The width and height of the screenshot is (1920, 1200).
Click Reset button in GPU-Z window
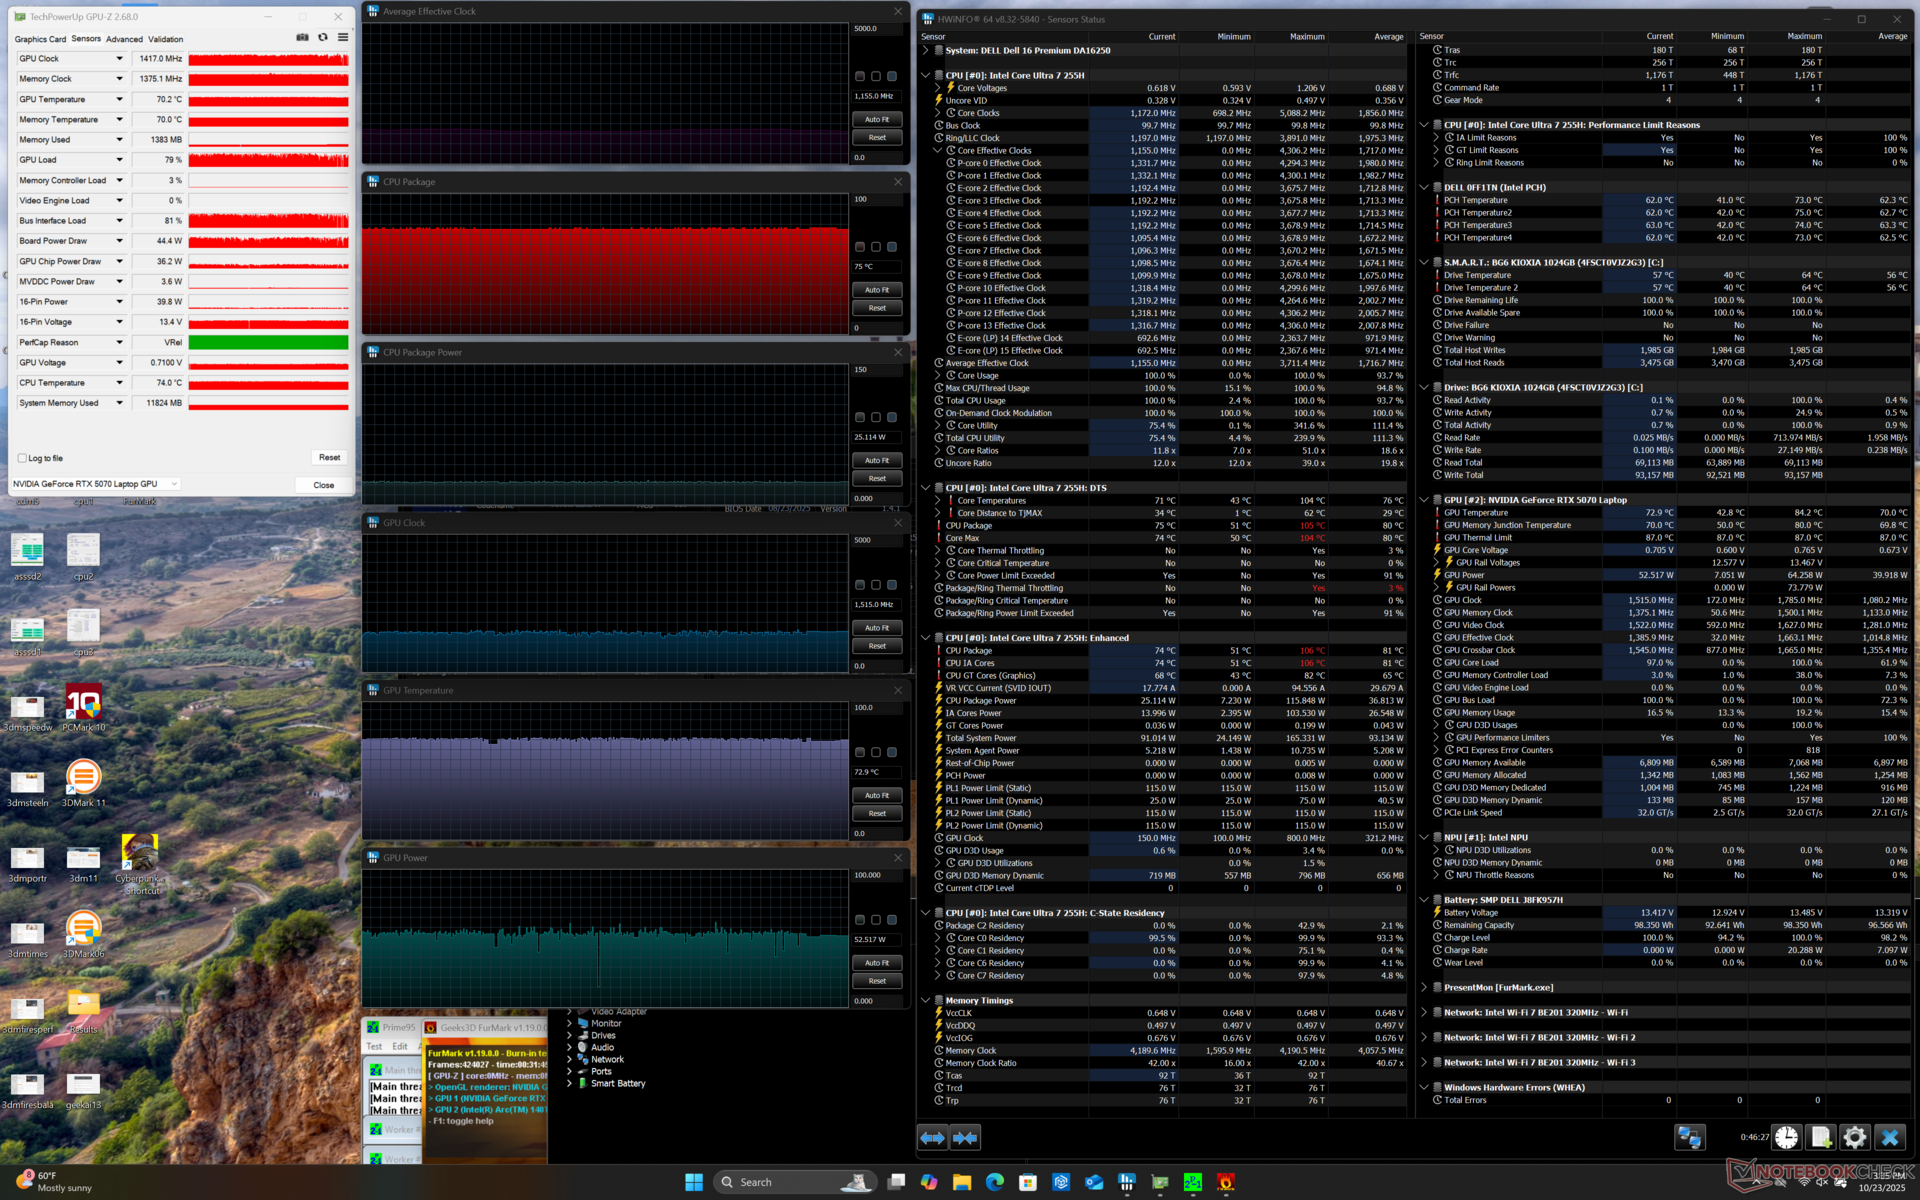[x=329, y=458]
